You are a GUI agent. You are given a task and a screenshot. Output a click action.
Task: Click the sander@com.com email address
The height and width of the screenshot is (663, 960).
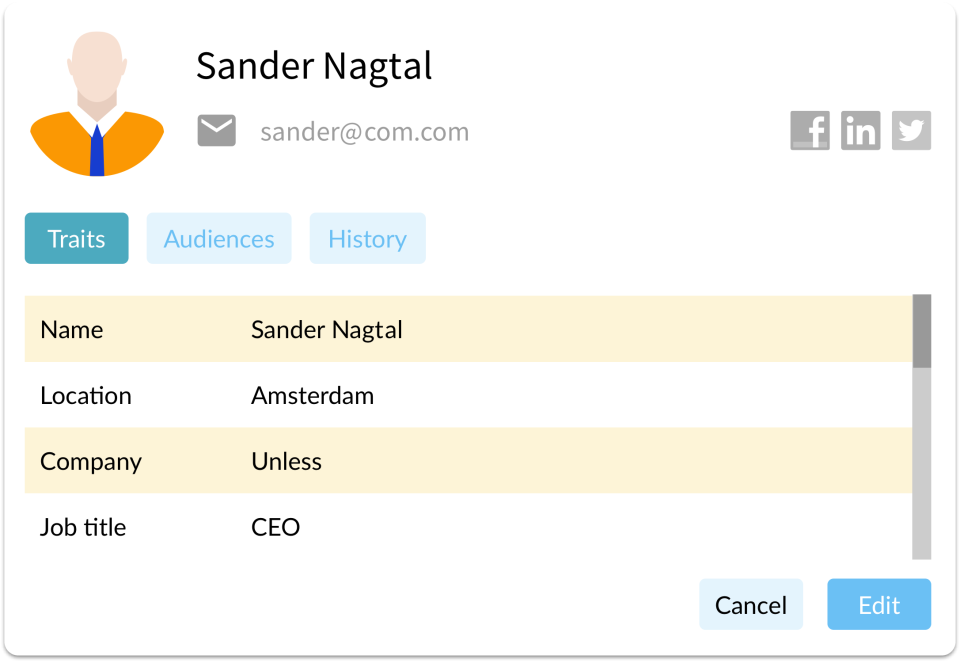coord(364,132)
